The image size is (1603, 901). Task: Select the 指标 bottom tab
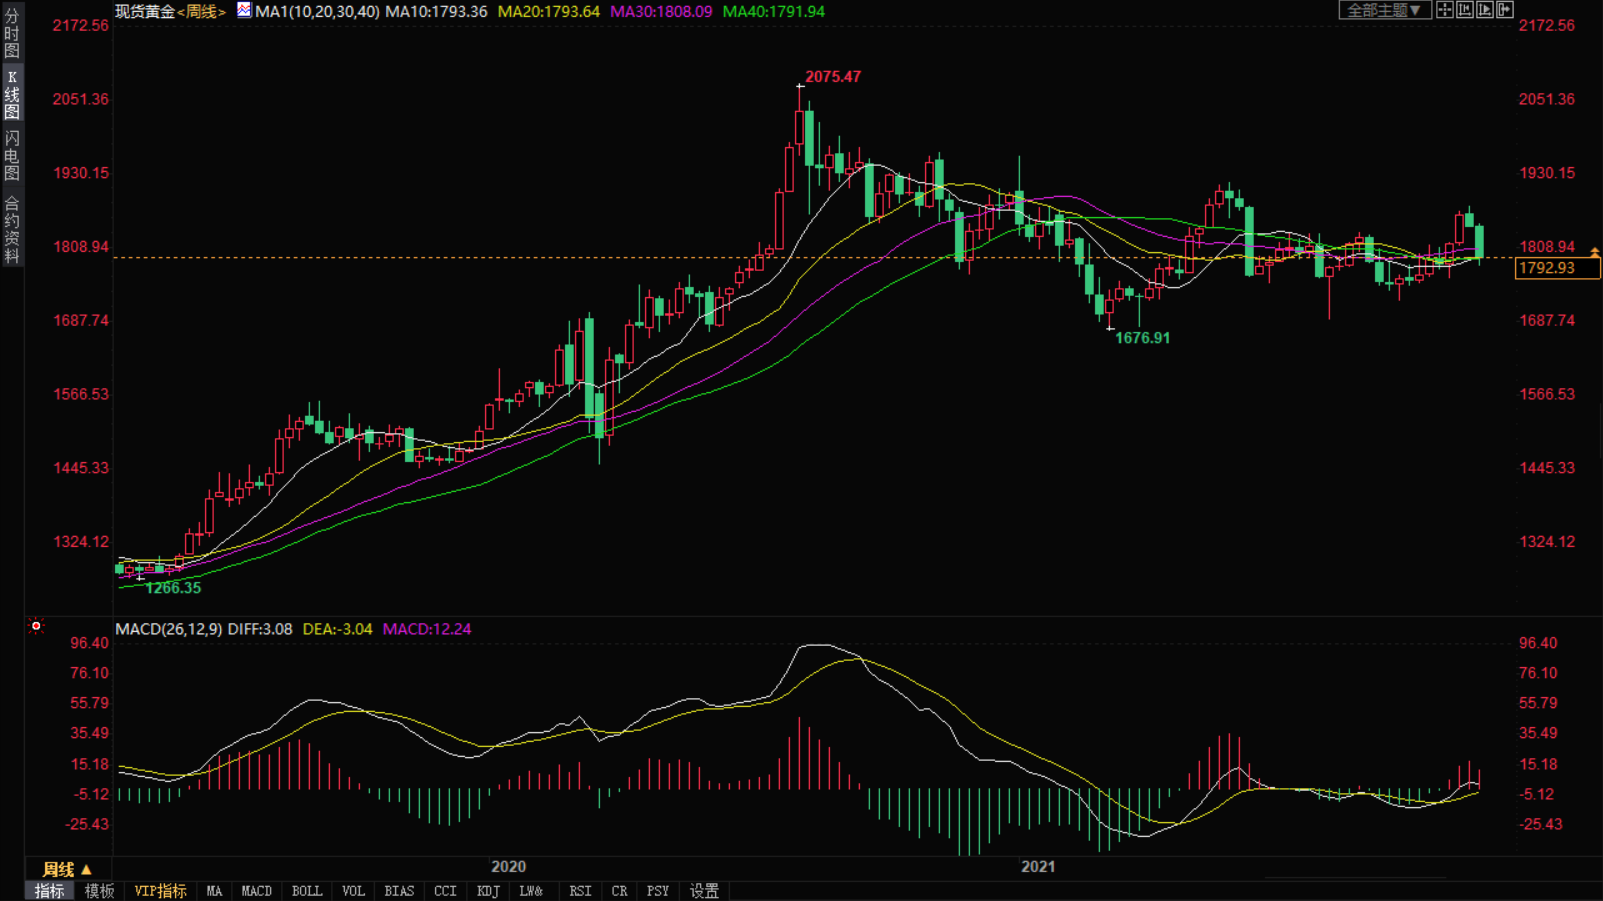click(49, 891)
